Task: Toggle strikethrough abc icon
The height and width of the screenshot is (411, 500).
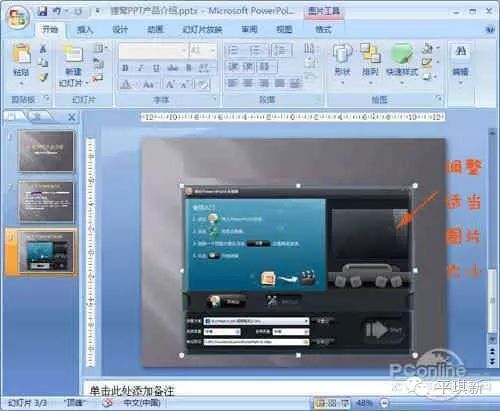Action: (x=173, y=68)
